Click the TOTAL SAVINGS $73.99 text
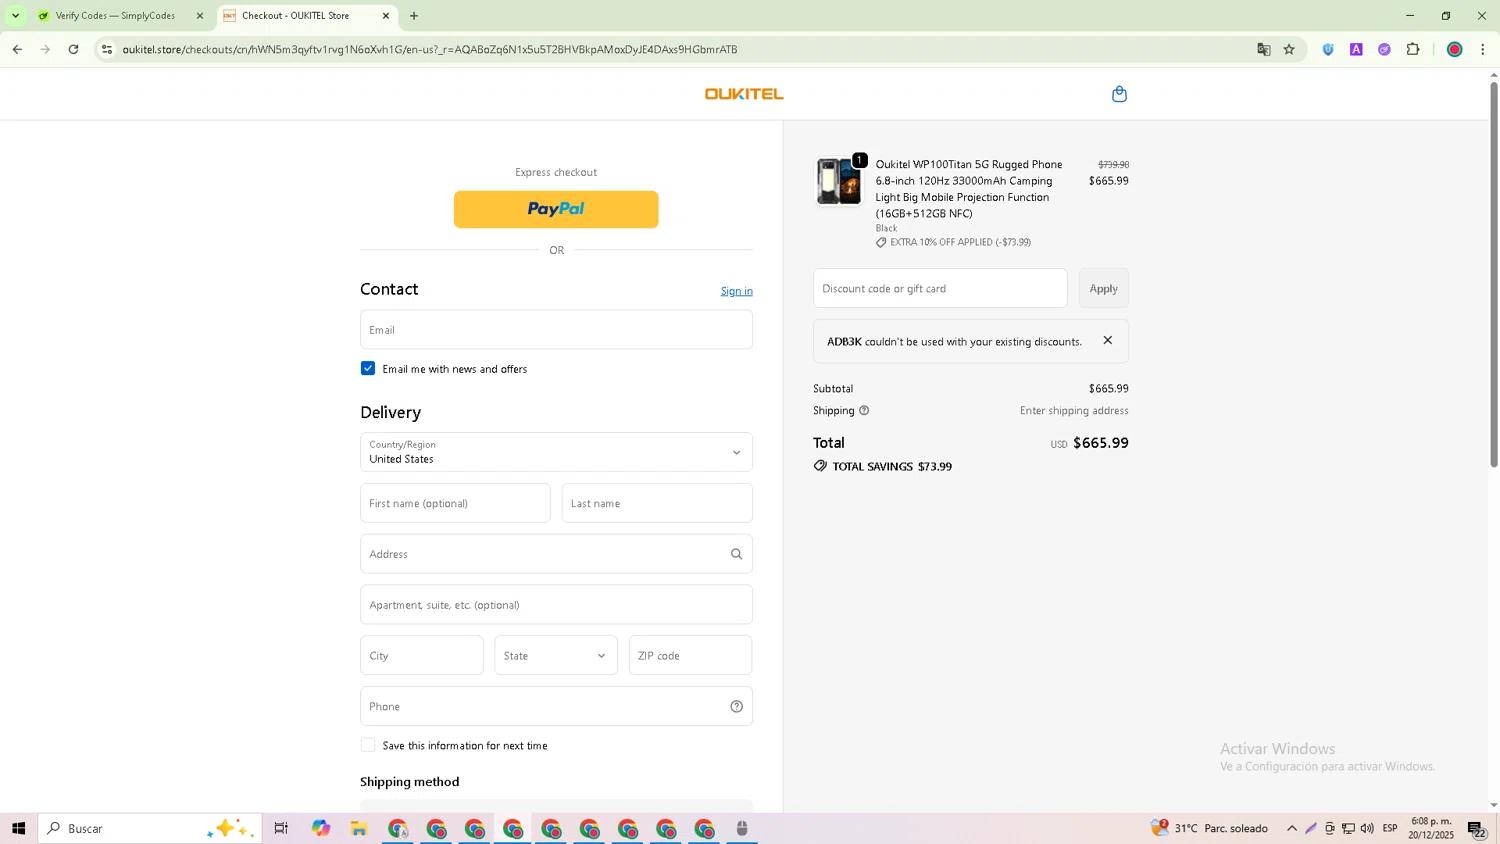The width and height of the screenshot is (1500, 844). [892, 467]
